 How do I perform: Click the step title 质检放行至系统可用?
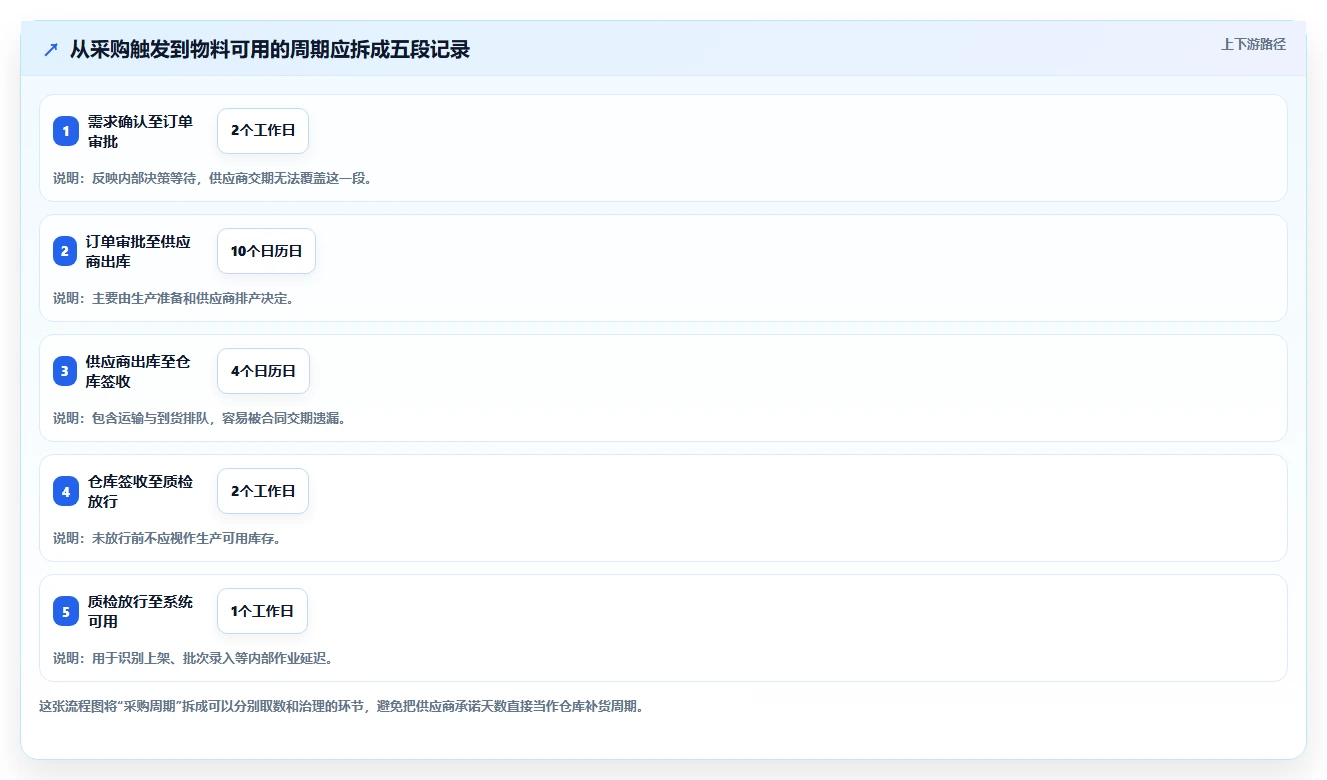click(x=140, y=611)
